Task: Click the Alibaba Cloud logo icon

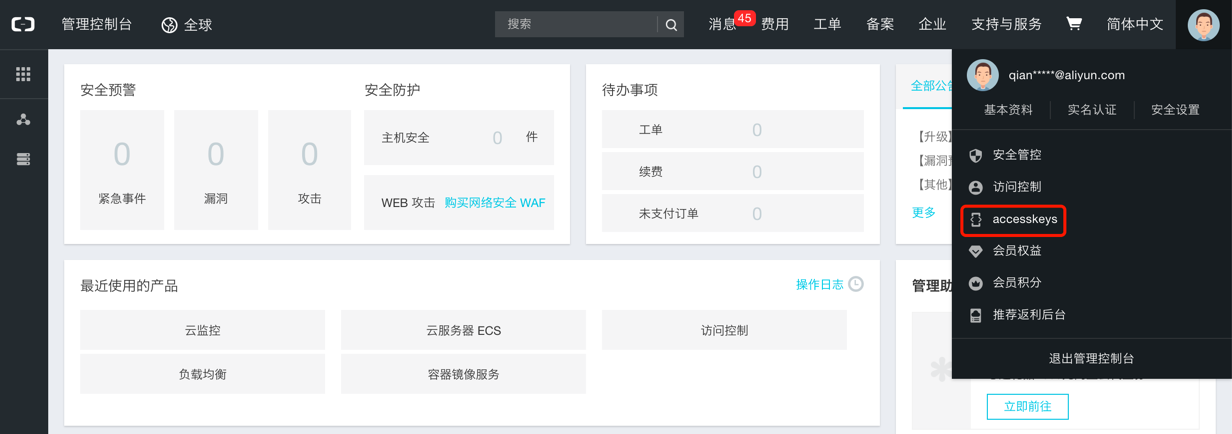Action: click(23, 24)
